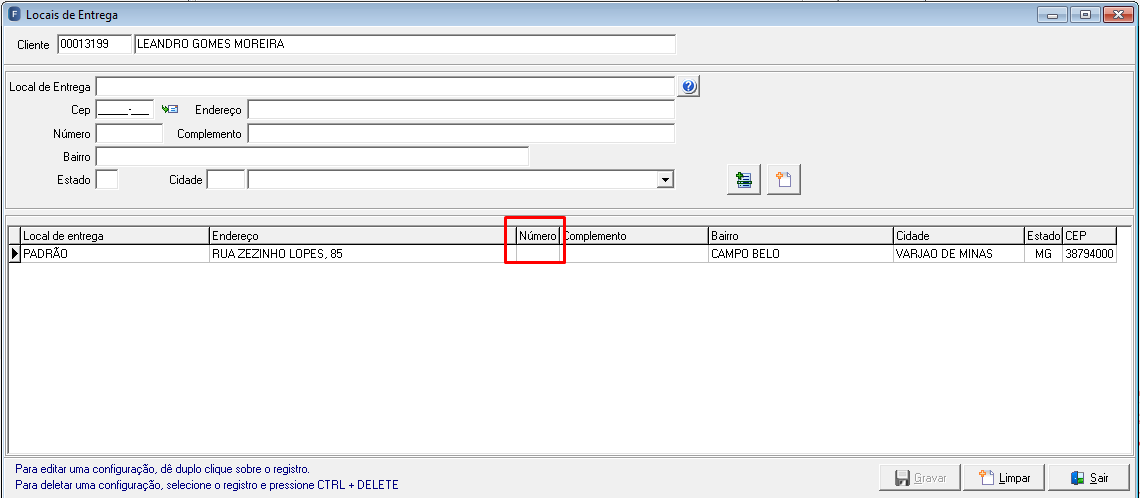Click the Cidade code input field
Viewport: 1140px width, 498px height.
tap(225, 180)
